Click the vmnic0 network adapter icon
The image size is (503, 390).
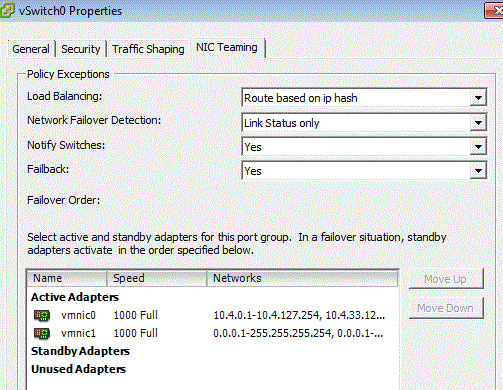click(42, 315)
